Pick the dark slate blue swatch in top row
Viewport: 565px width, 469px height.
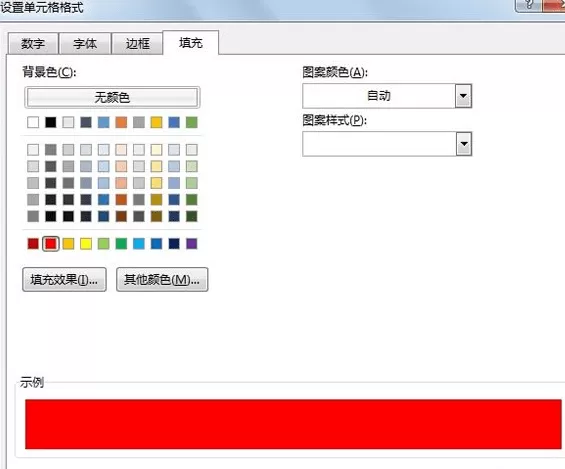(x=86, y=122)
